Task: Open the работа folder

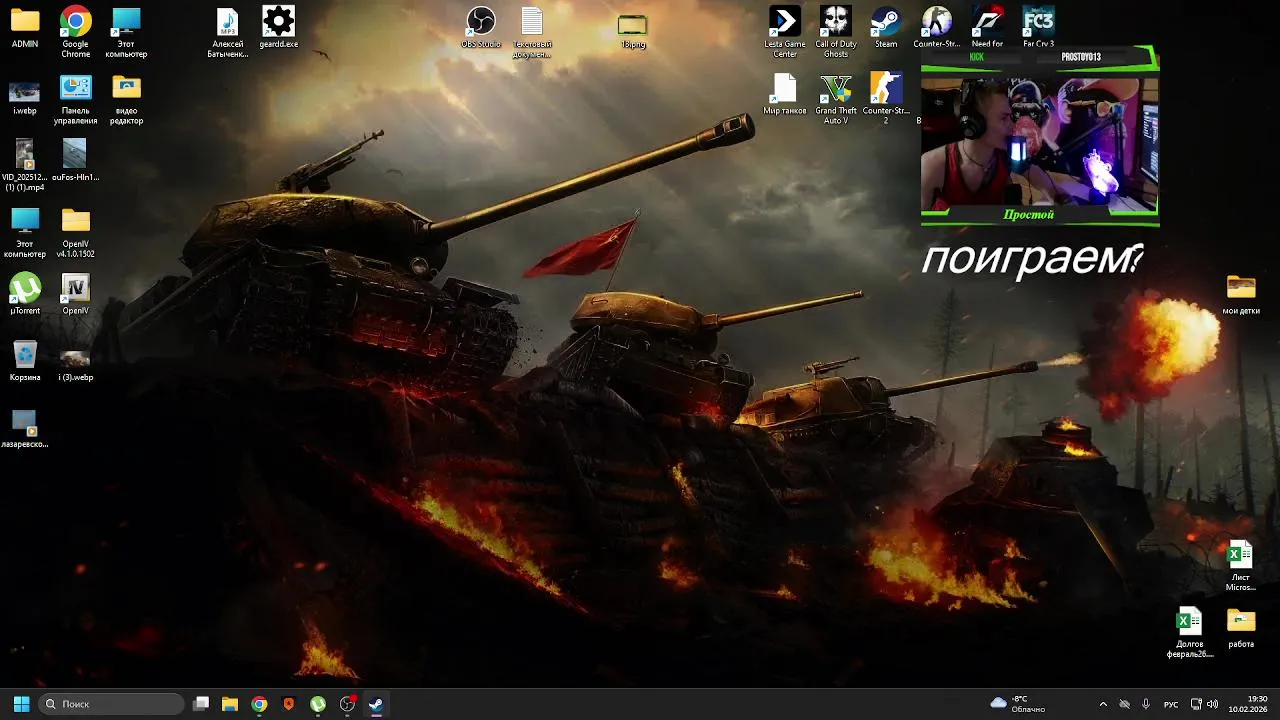Action: [x=1241, y=628]
